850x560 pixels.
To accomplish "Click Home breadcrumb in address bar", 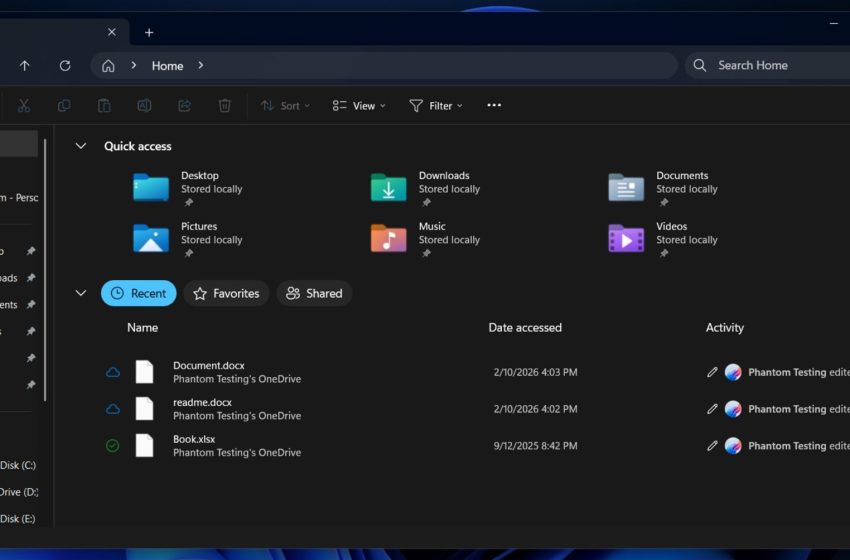I will pos(168,66).
